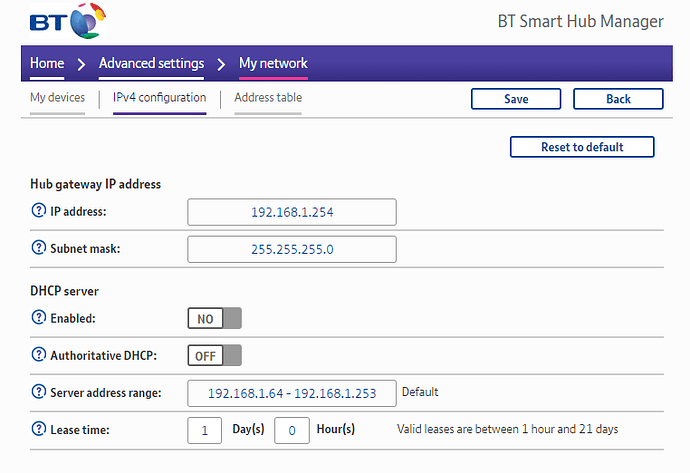Open help icon for Subnet mask
This screenshot has width=690, height=473.
[39, 248]
